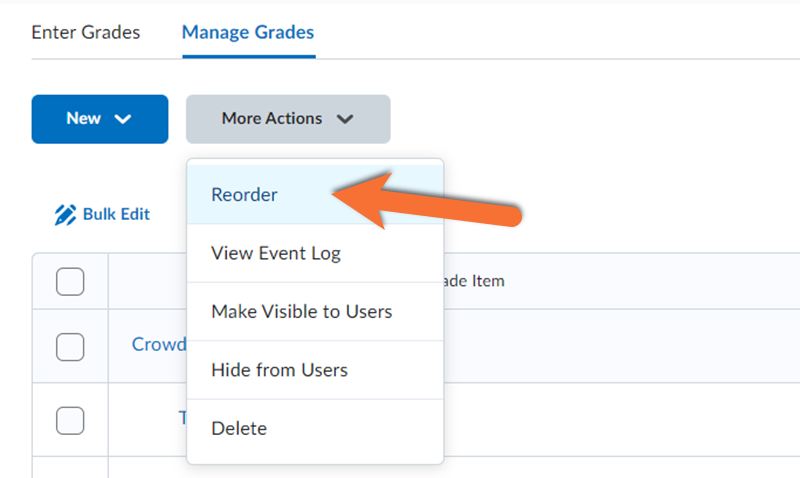Toggle the checkbox in the third table row
The width and height of the screenshot is (800, 478).
click(x=70, y=420)
